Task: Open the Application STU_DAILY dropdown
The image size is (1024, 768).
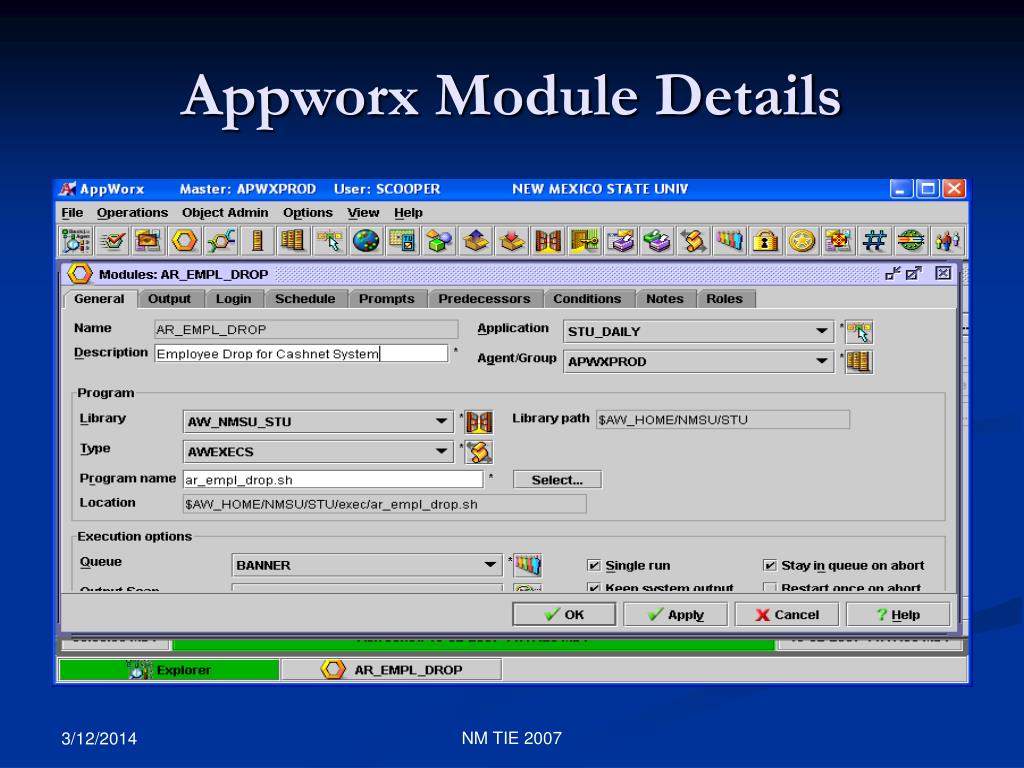Action: [698, 332]
